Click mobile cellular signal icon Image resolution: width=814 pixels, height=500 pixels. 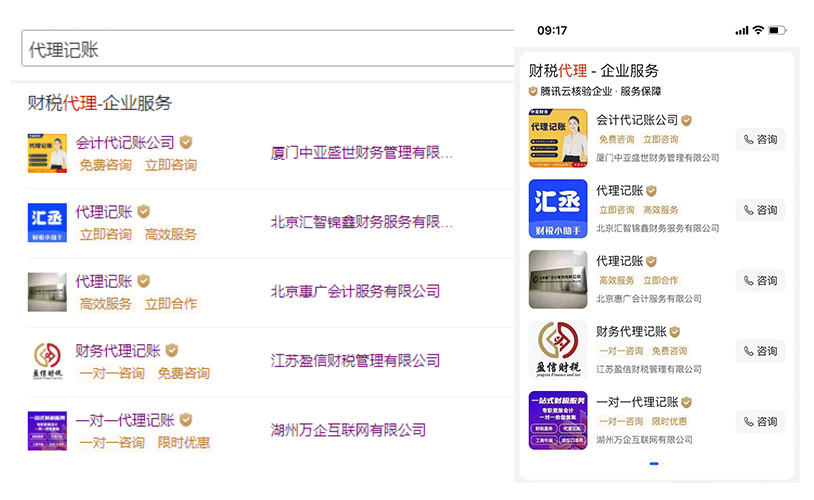point(742,31)
